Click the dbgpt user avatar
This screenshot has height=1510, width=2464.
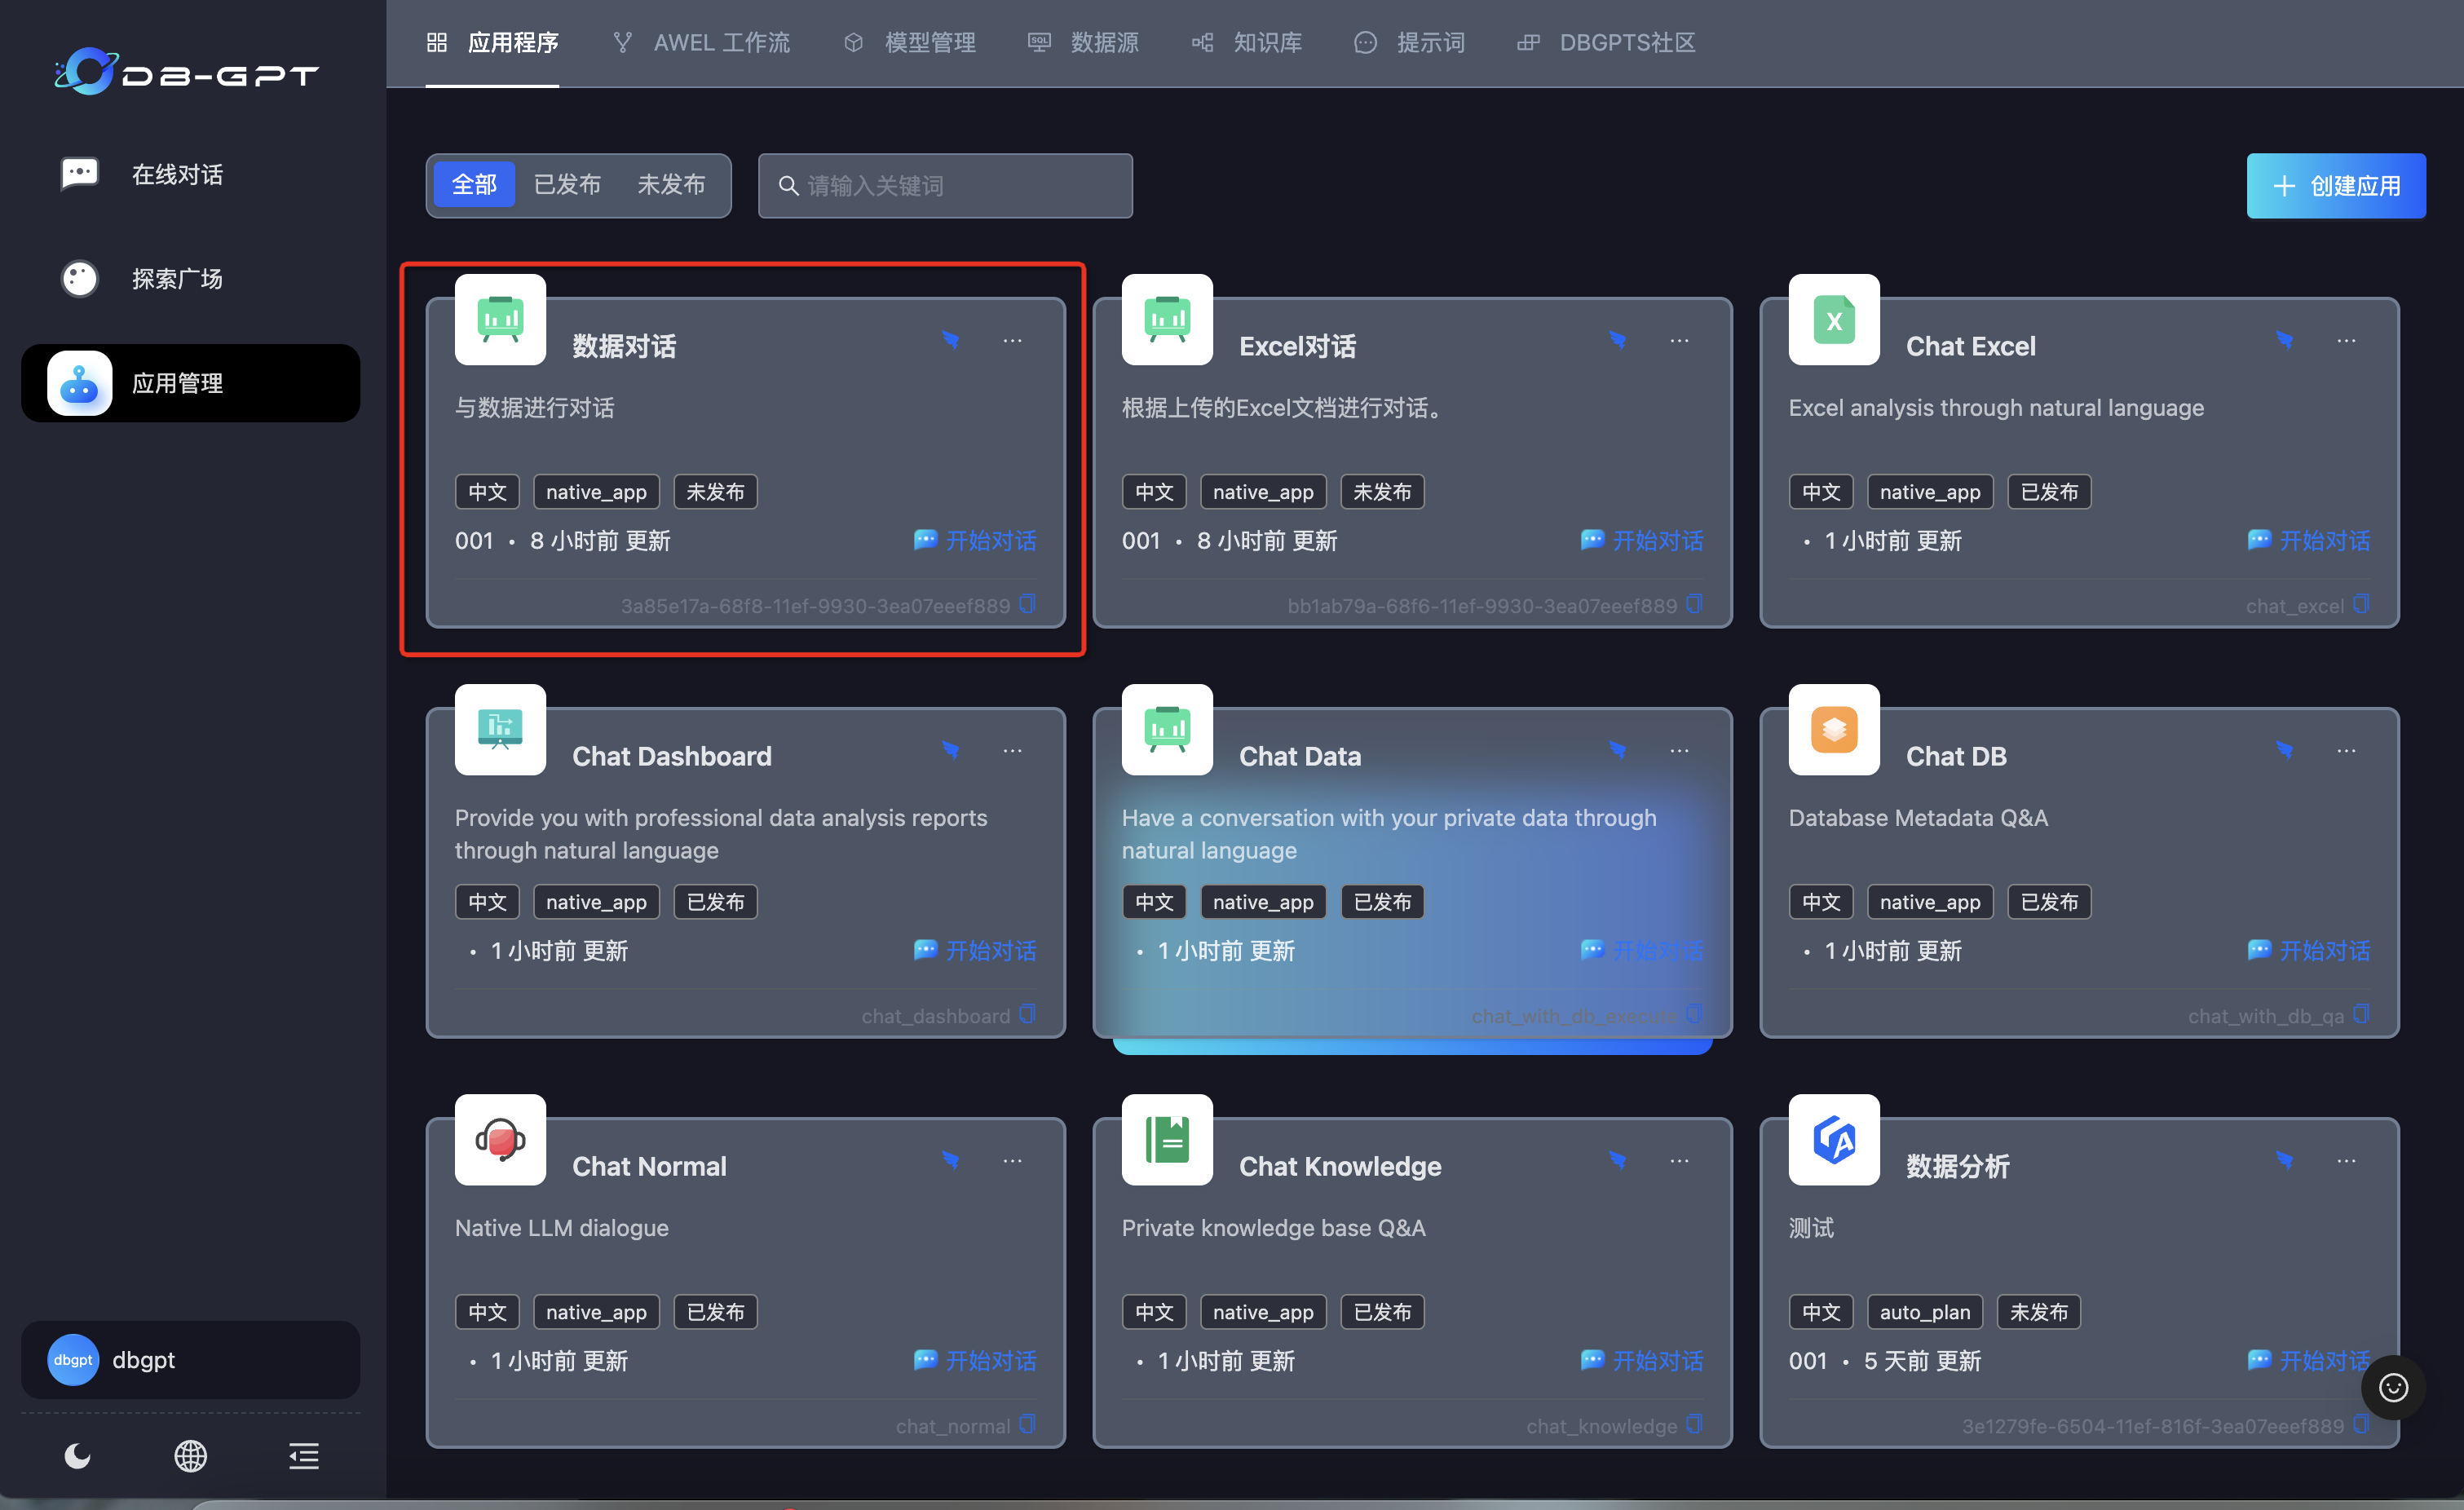[x=73, y=1360]
